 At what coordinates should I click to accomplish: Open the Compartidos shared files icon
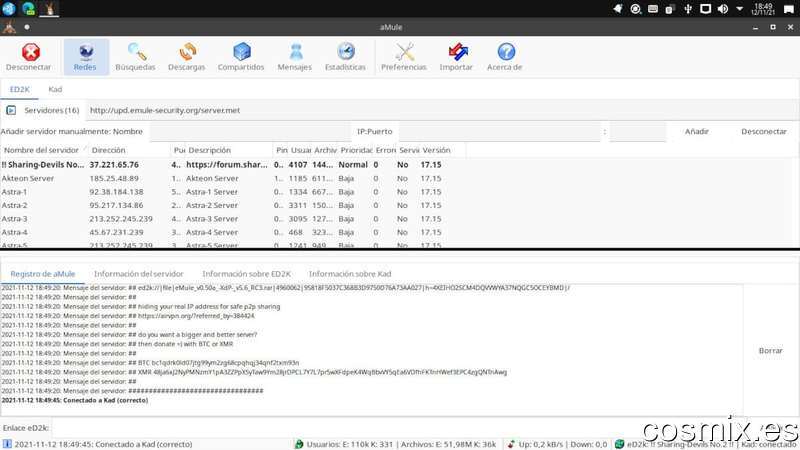[x=241, y=57]
